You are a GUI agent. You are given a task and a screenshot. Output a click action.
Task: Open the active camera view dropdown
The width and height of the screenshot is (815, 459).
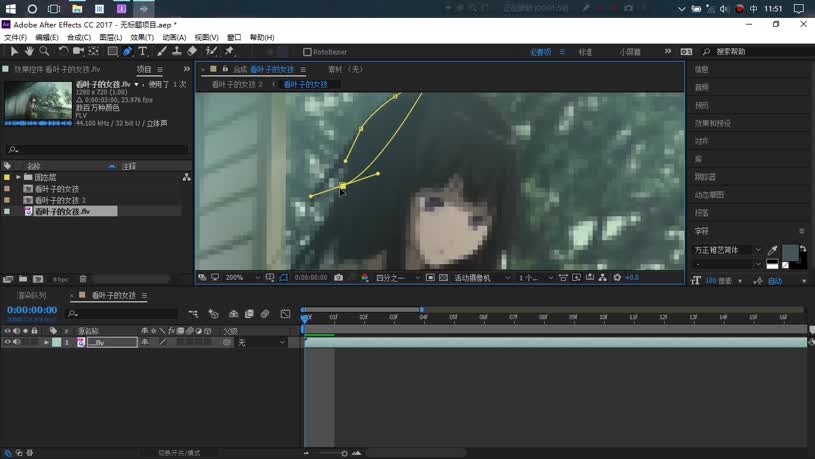(x=482, y=278)
